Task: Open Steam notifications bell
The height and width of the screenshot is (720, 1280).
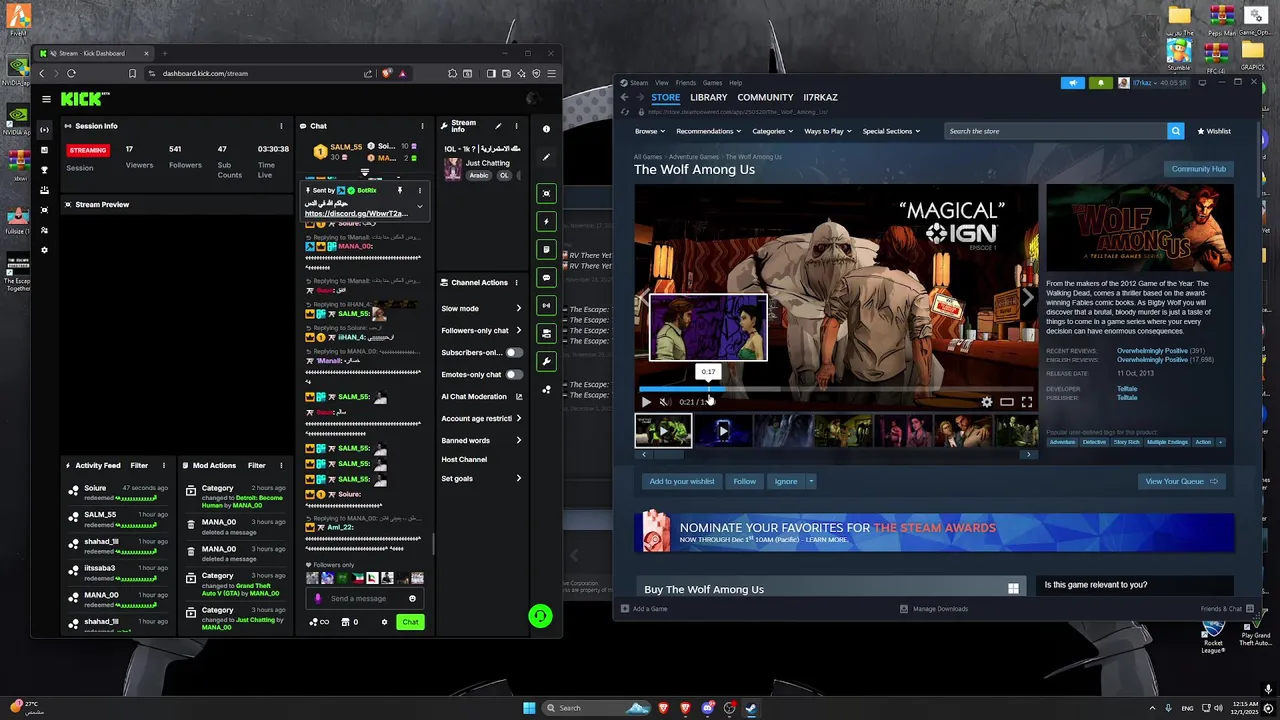Action: (1101, 83)
